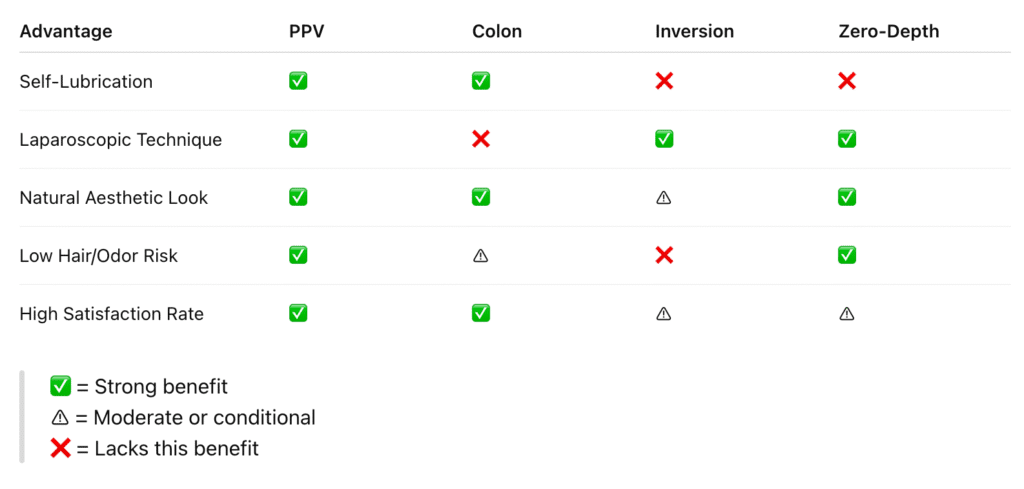This screenshot has width=1024, height=489.
Task: Click the checkmark for Zero-Depth Laparoscopic Technique
Action: tap(847, 139)
